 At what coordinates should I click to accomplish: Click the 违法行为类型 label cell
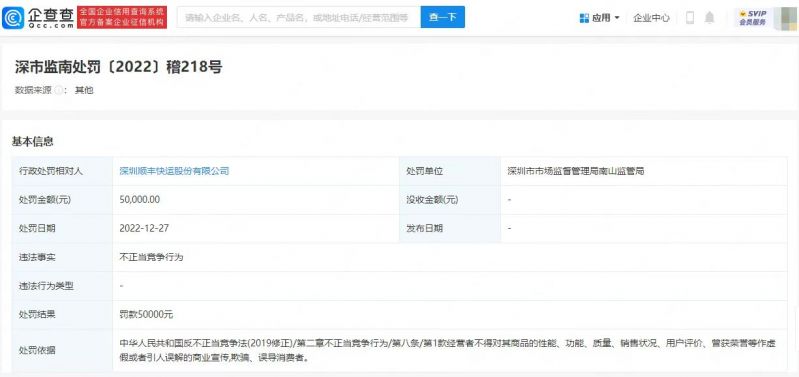point(62,286)
